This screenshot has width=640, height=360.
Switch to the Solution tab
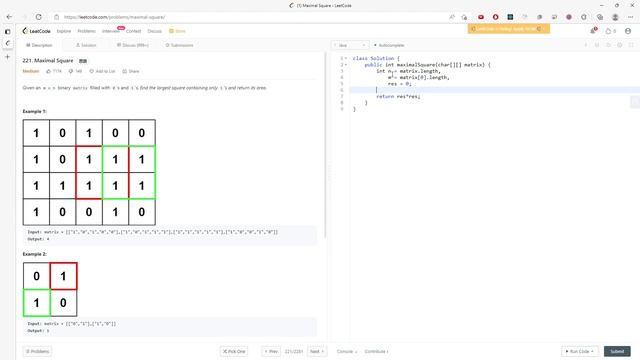pos(86,45)
